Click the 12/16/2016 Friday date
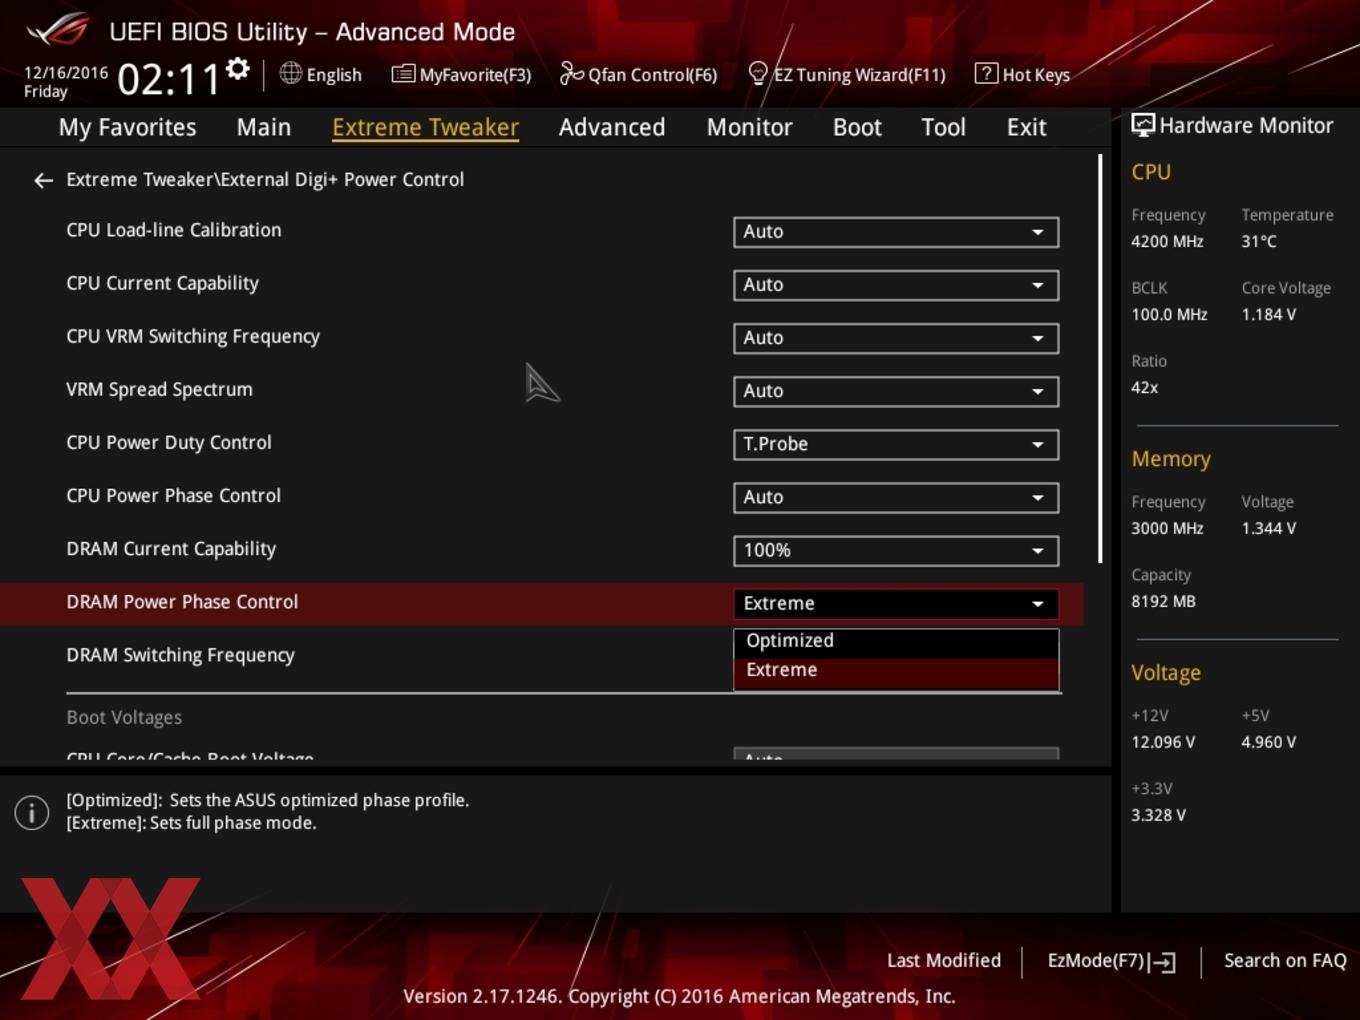Image resolution: width=1360 pixels, height=1020 pixels. coord(66,82)
